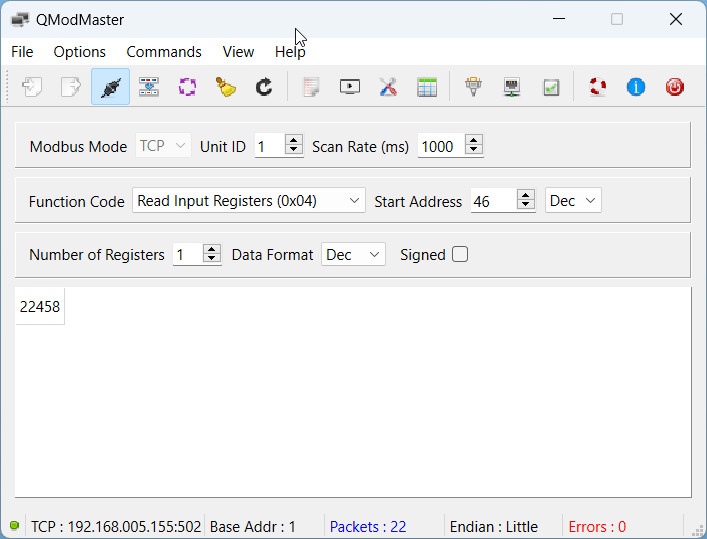Screen dimensions: 707x539
Task: Click the Endian : Little status
Action: 494,526
